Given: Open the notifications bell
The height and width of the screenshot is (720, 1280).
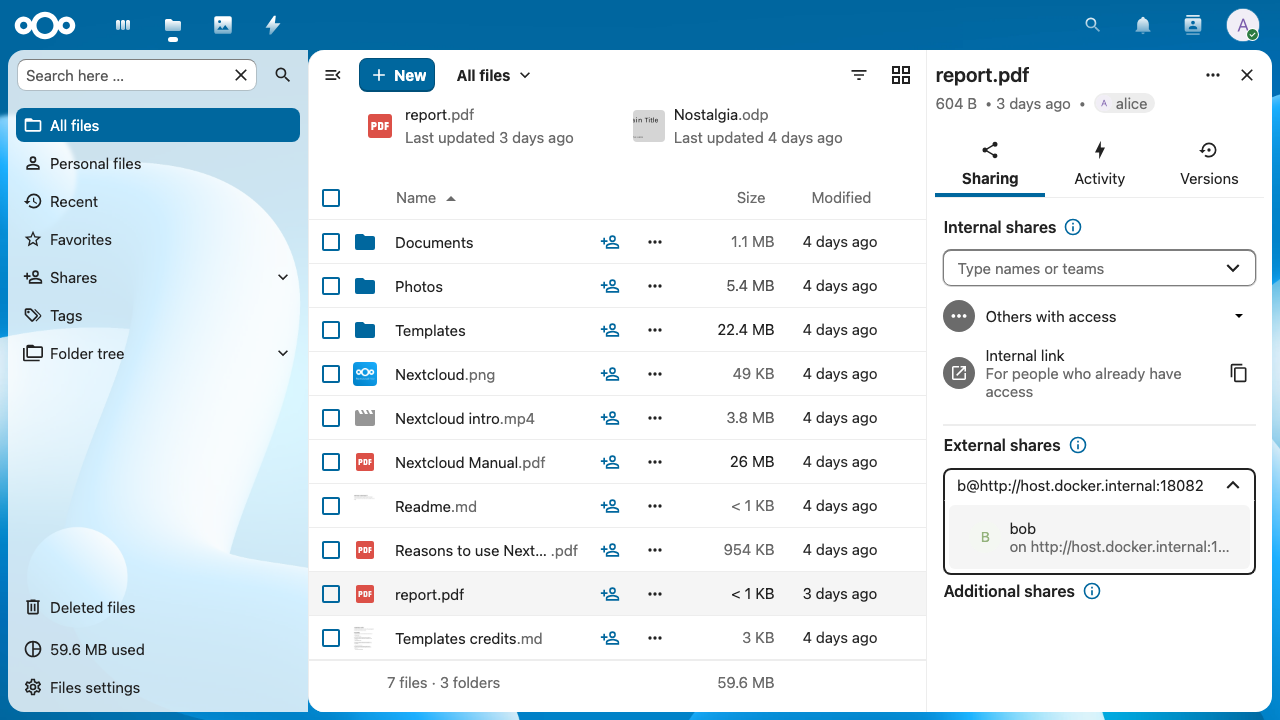Looking at the screenshot, I should tap(1143, 25).
